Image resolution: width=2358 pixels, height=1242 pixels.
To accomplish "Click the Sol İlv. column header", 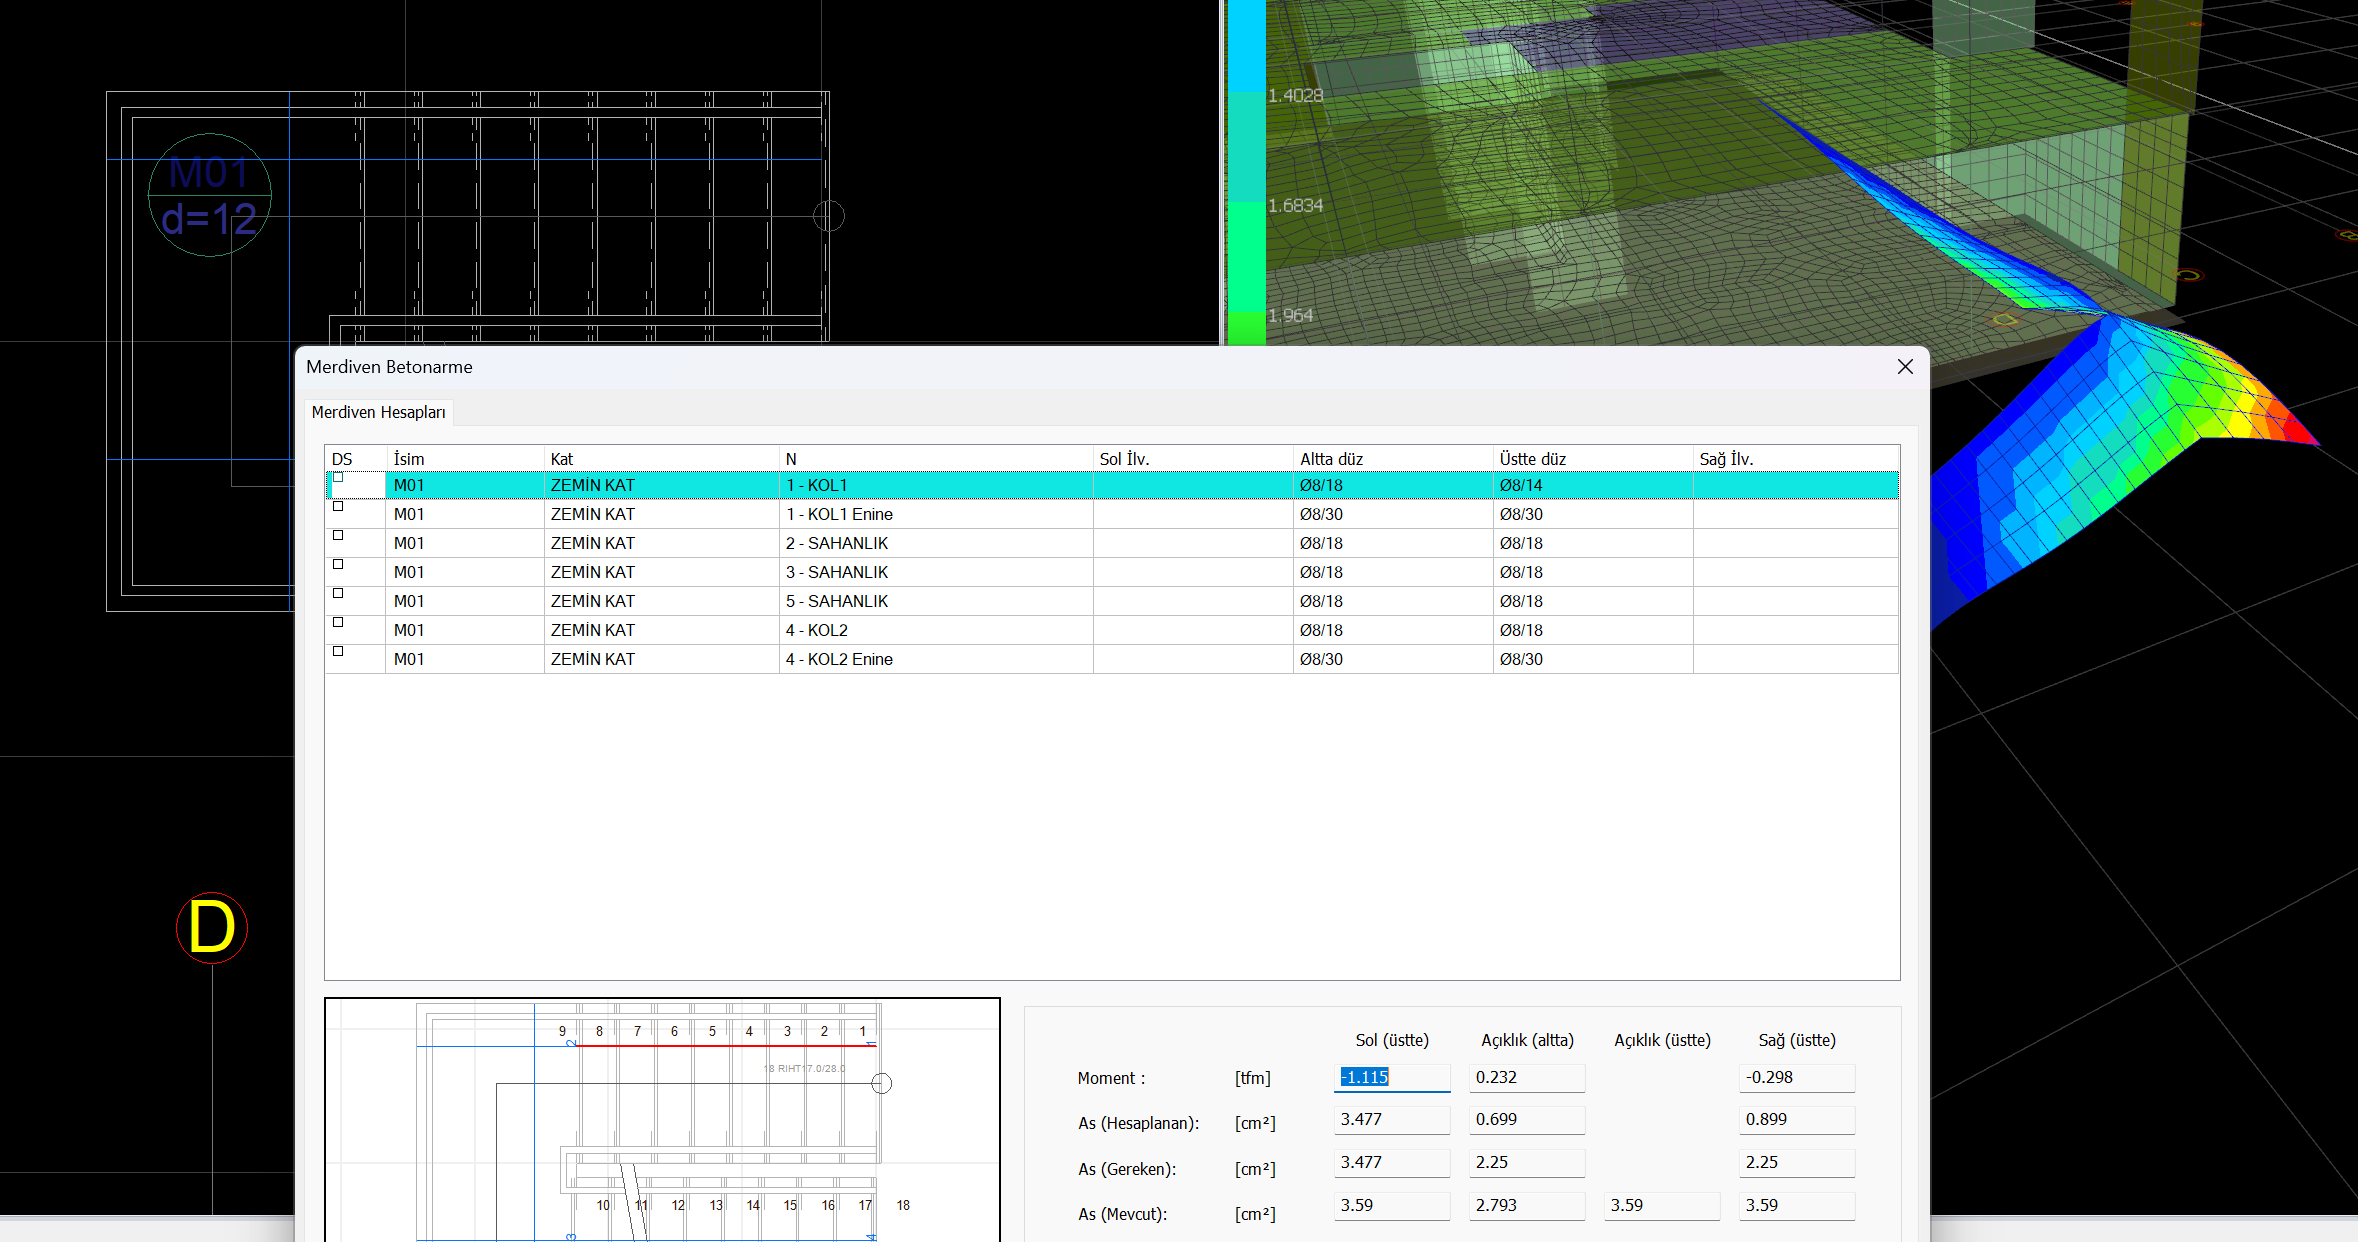I will click(x=1193, y=459).
